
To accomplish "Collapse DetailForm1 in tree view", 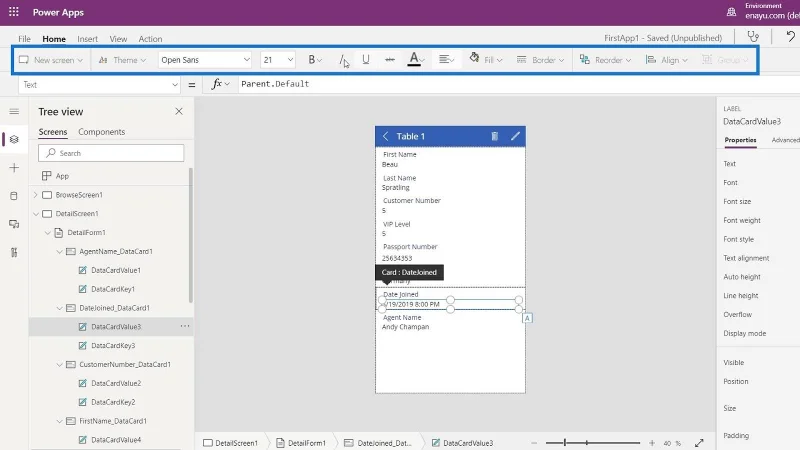I will point(47,233).
